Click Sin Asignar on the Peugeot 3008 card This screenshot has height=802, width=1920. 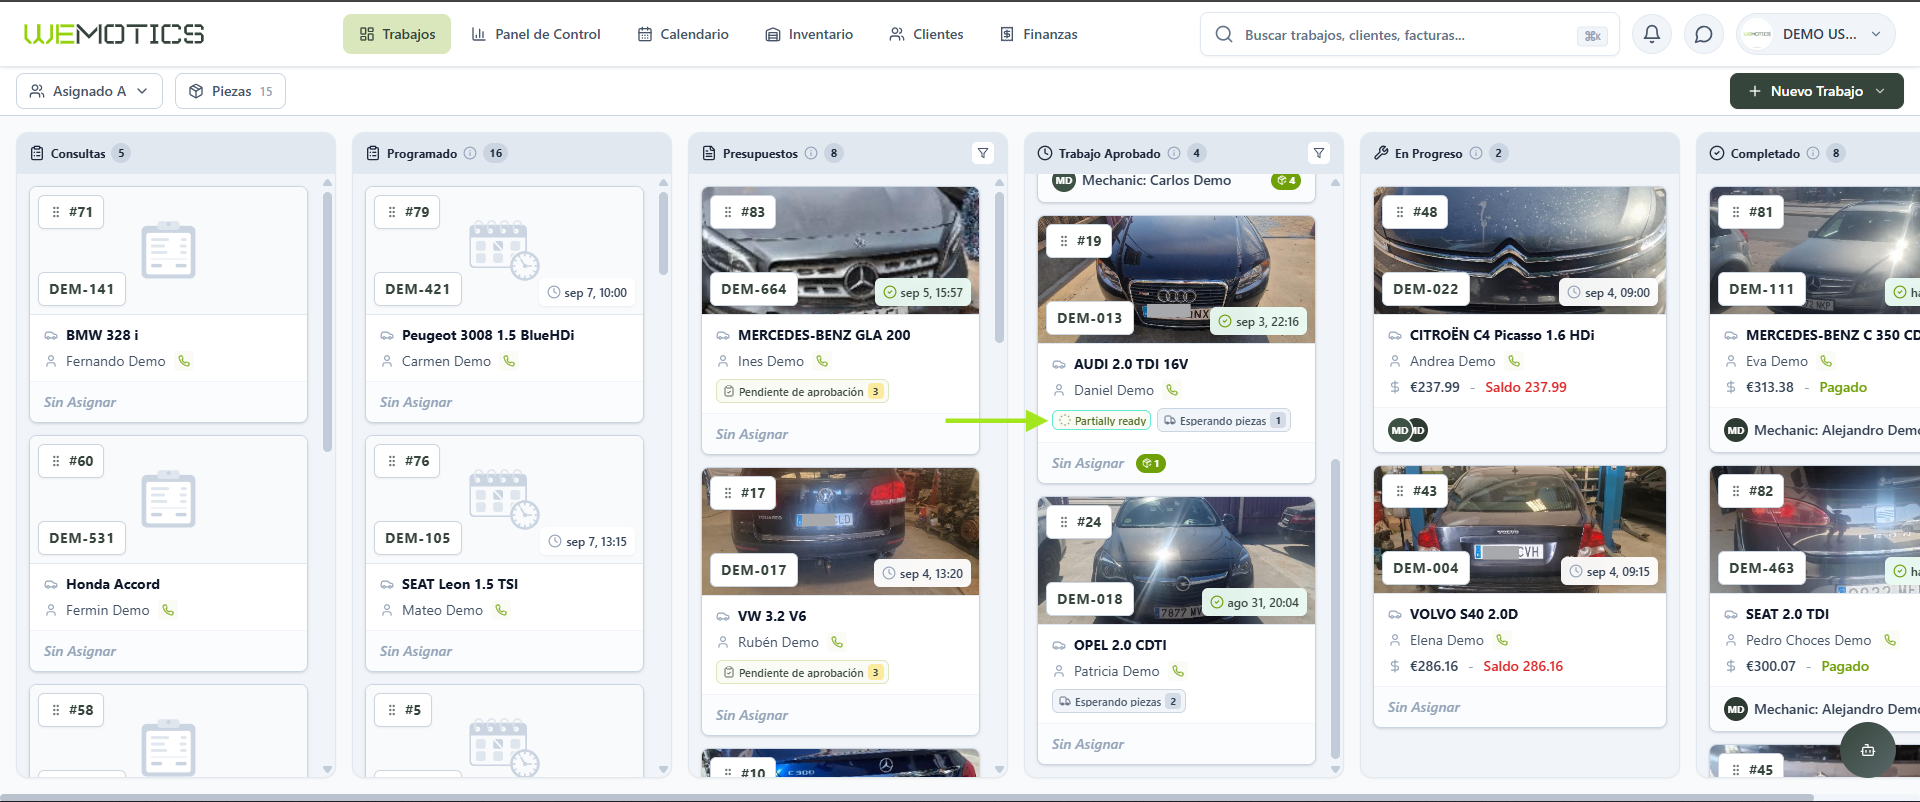(x=416, y=402)
